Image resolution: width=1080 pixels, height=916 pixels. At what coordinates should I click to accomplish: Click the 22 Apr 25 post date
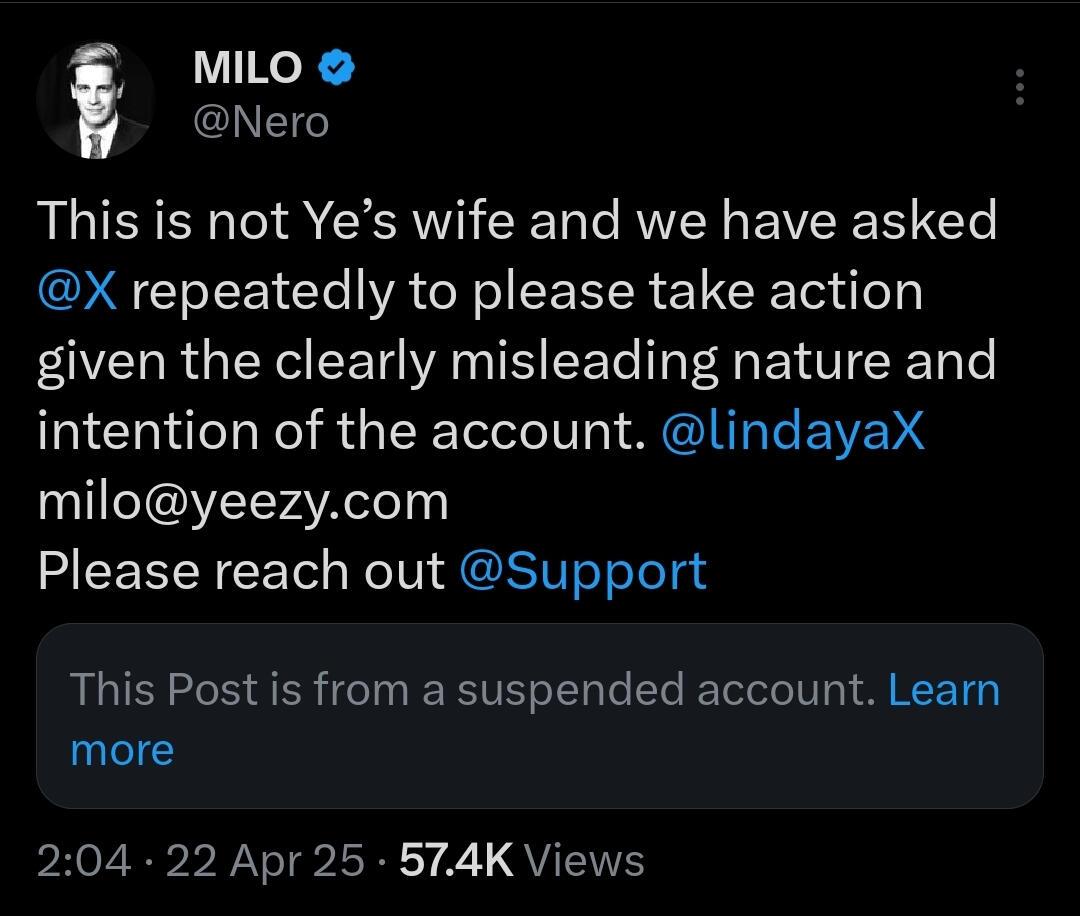tap(265, 861)
